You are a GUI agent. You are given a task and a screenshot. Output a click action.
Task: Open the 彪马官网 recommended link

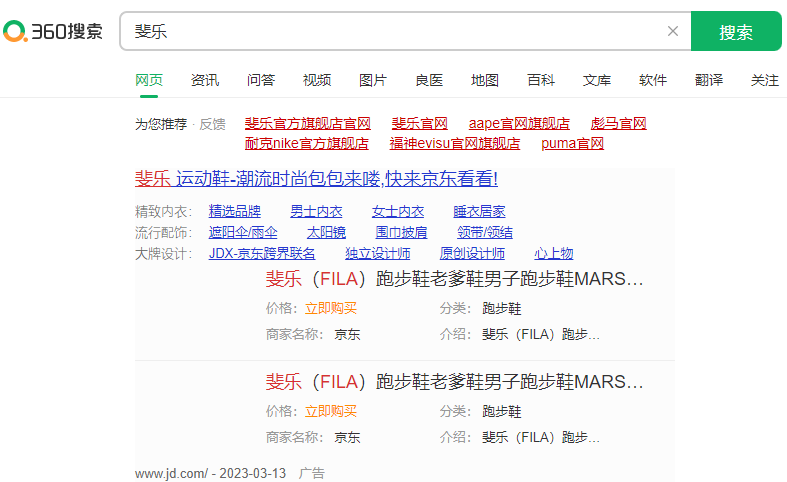(618, 124)
